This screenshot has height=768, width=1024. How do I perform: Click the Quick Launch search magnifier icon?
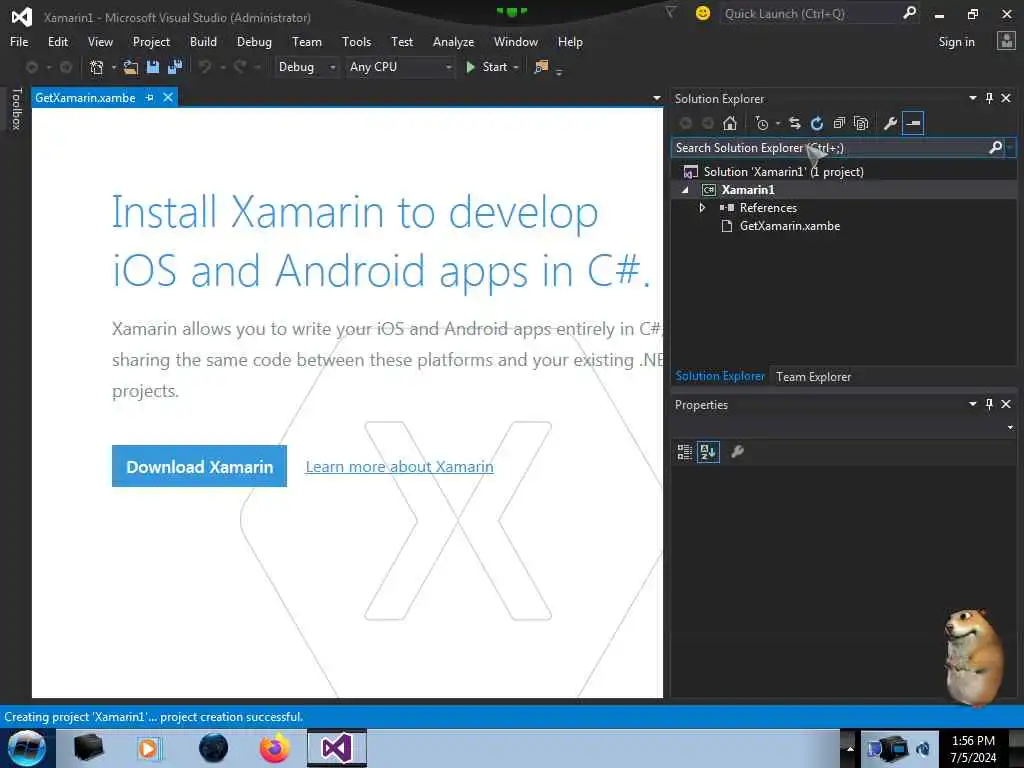[909, 12]
